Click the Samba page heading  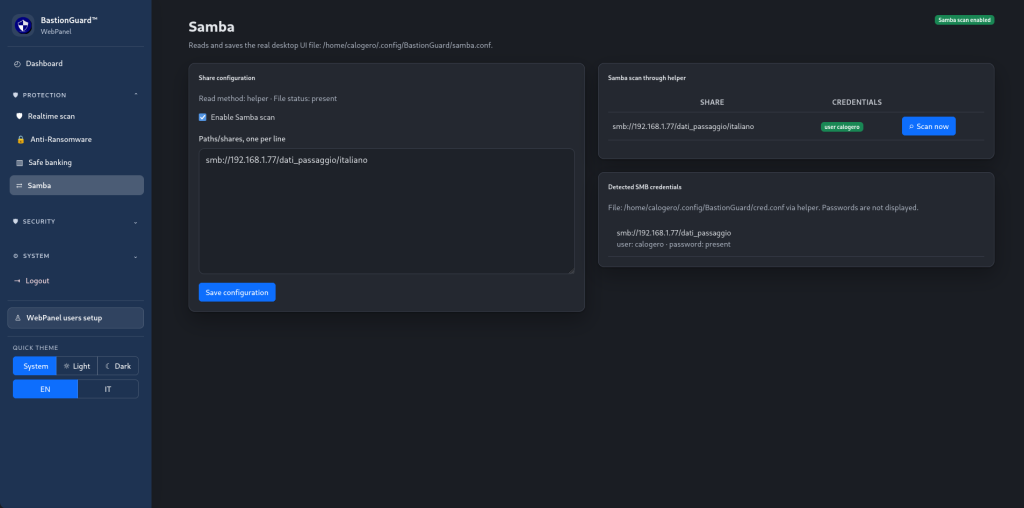click(212, 27)
